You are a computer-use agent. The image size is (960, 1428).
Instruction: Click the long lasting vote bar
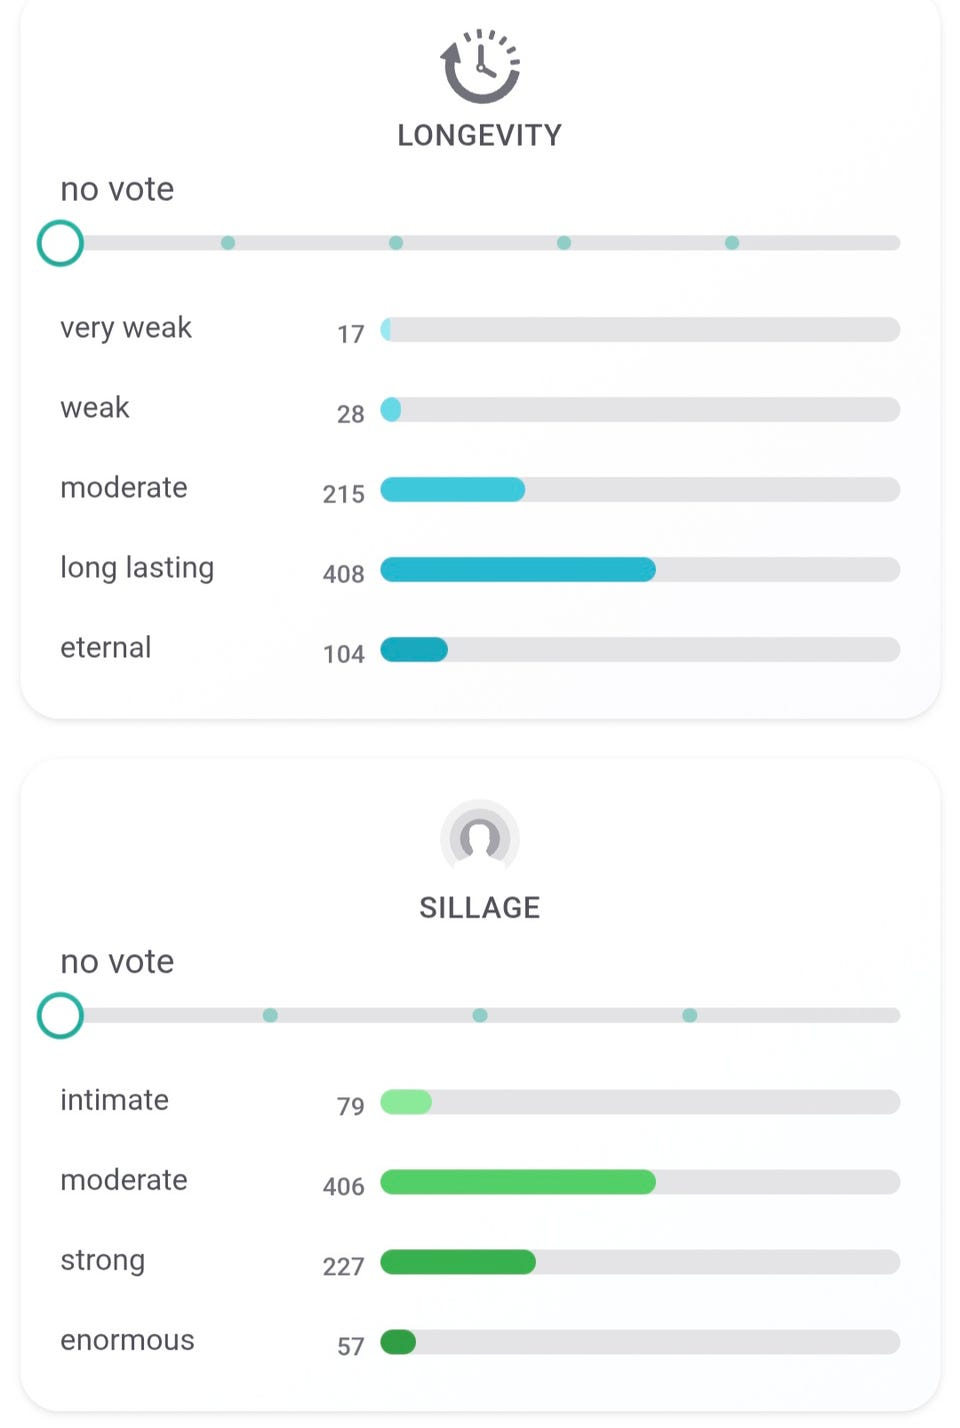pos(640,570)
